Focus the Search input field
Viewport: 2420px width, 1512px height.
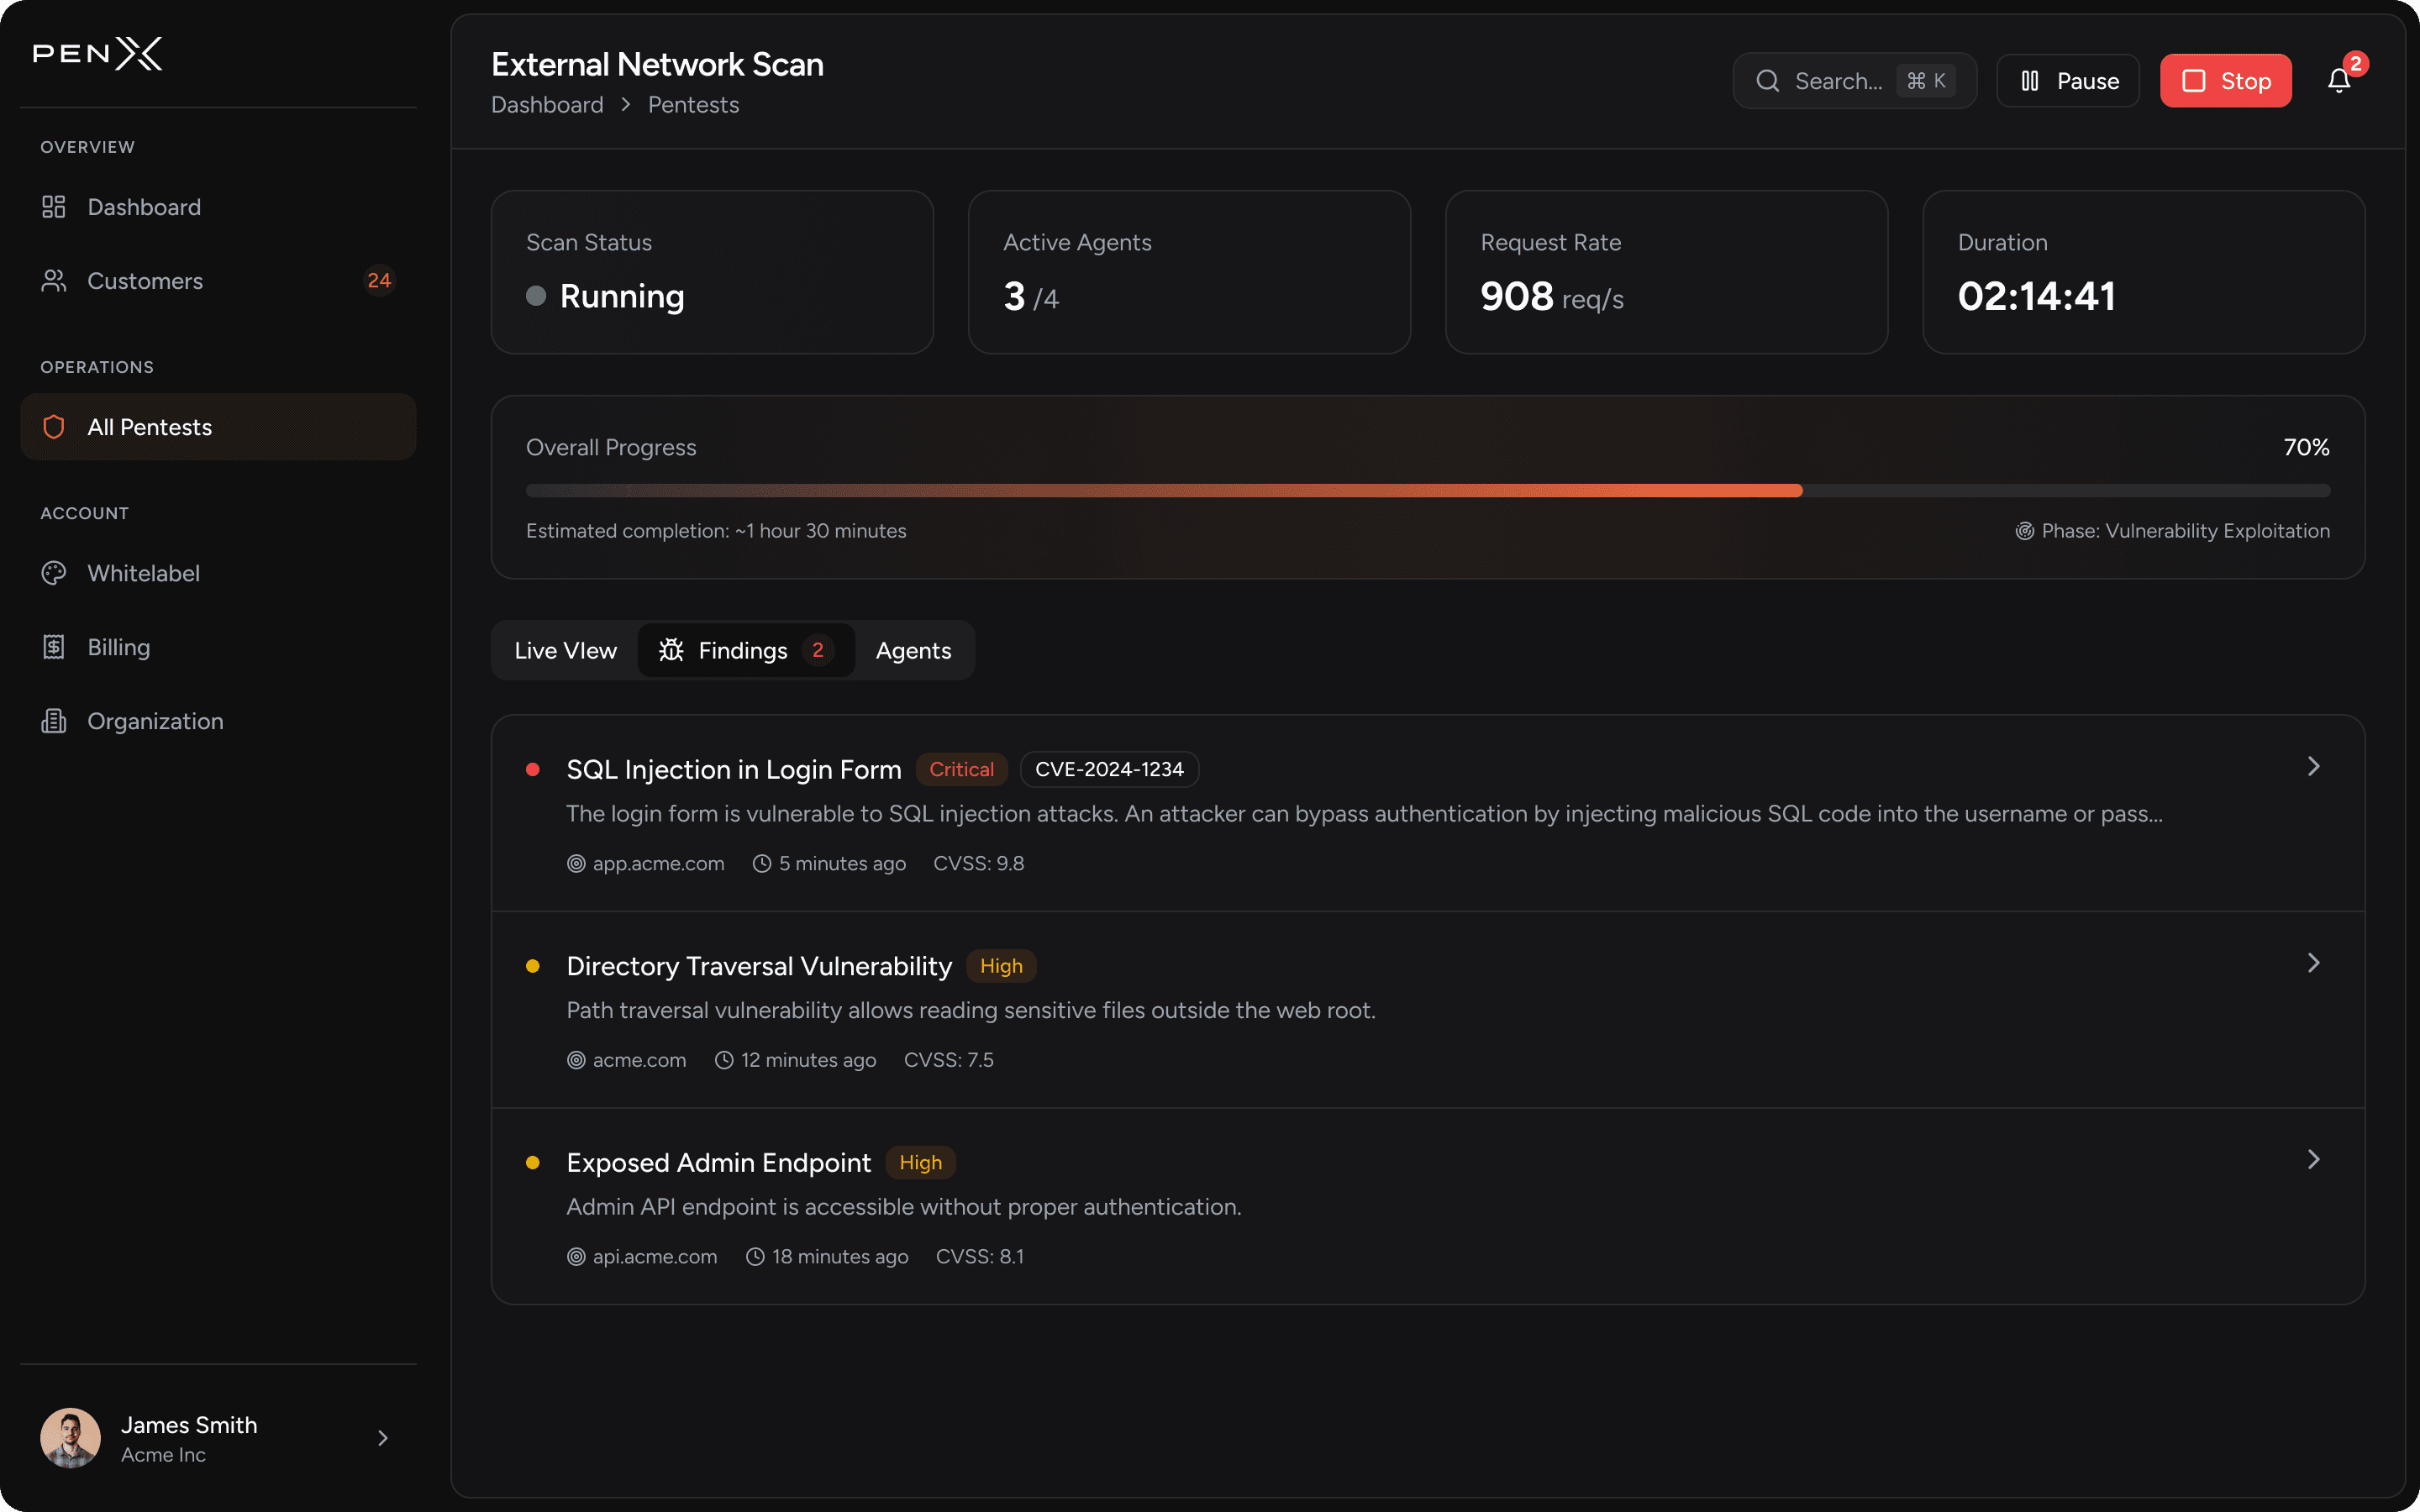pos(1838,81)
